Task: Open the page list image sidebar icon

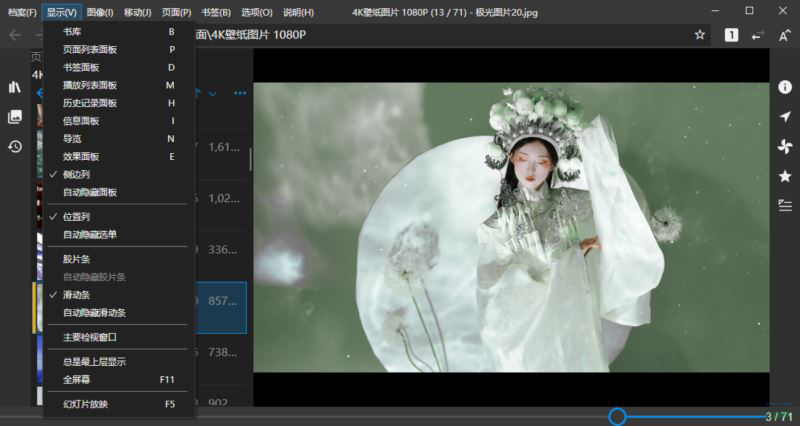Action: coord(15,117)
